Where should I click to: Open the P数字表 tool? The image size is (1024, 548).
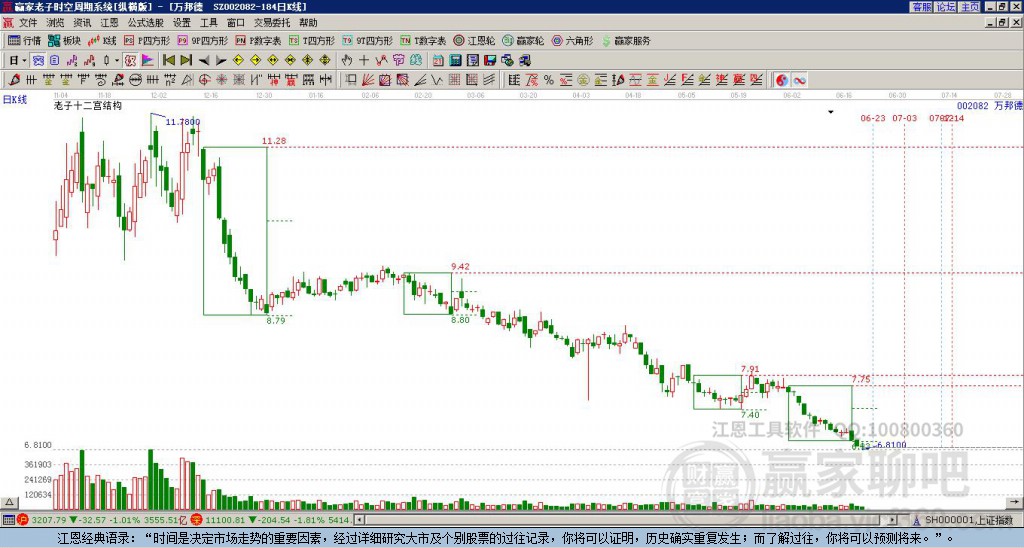click(x=258, y=40)
